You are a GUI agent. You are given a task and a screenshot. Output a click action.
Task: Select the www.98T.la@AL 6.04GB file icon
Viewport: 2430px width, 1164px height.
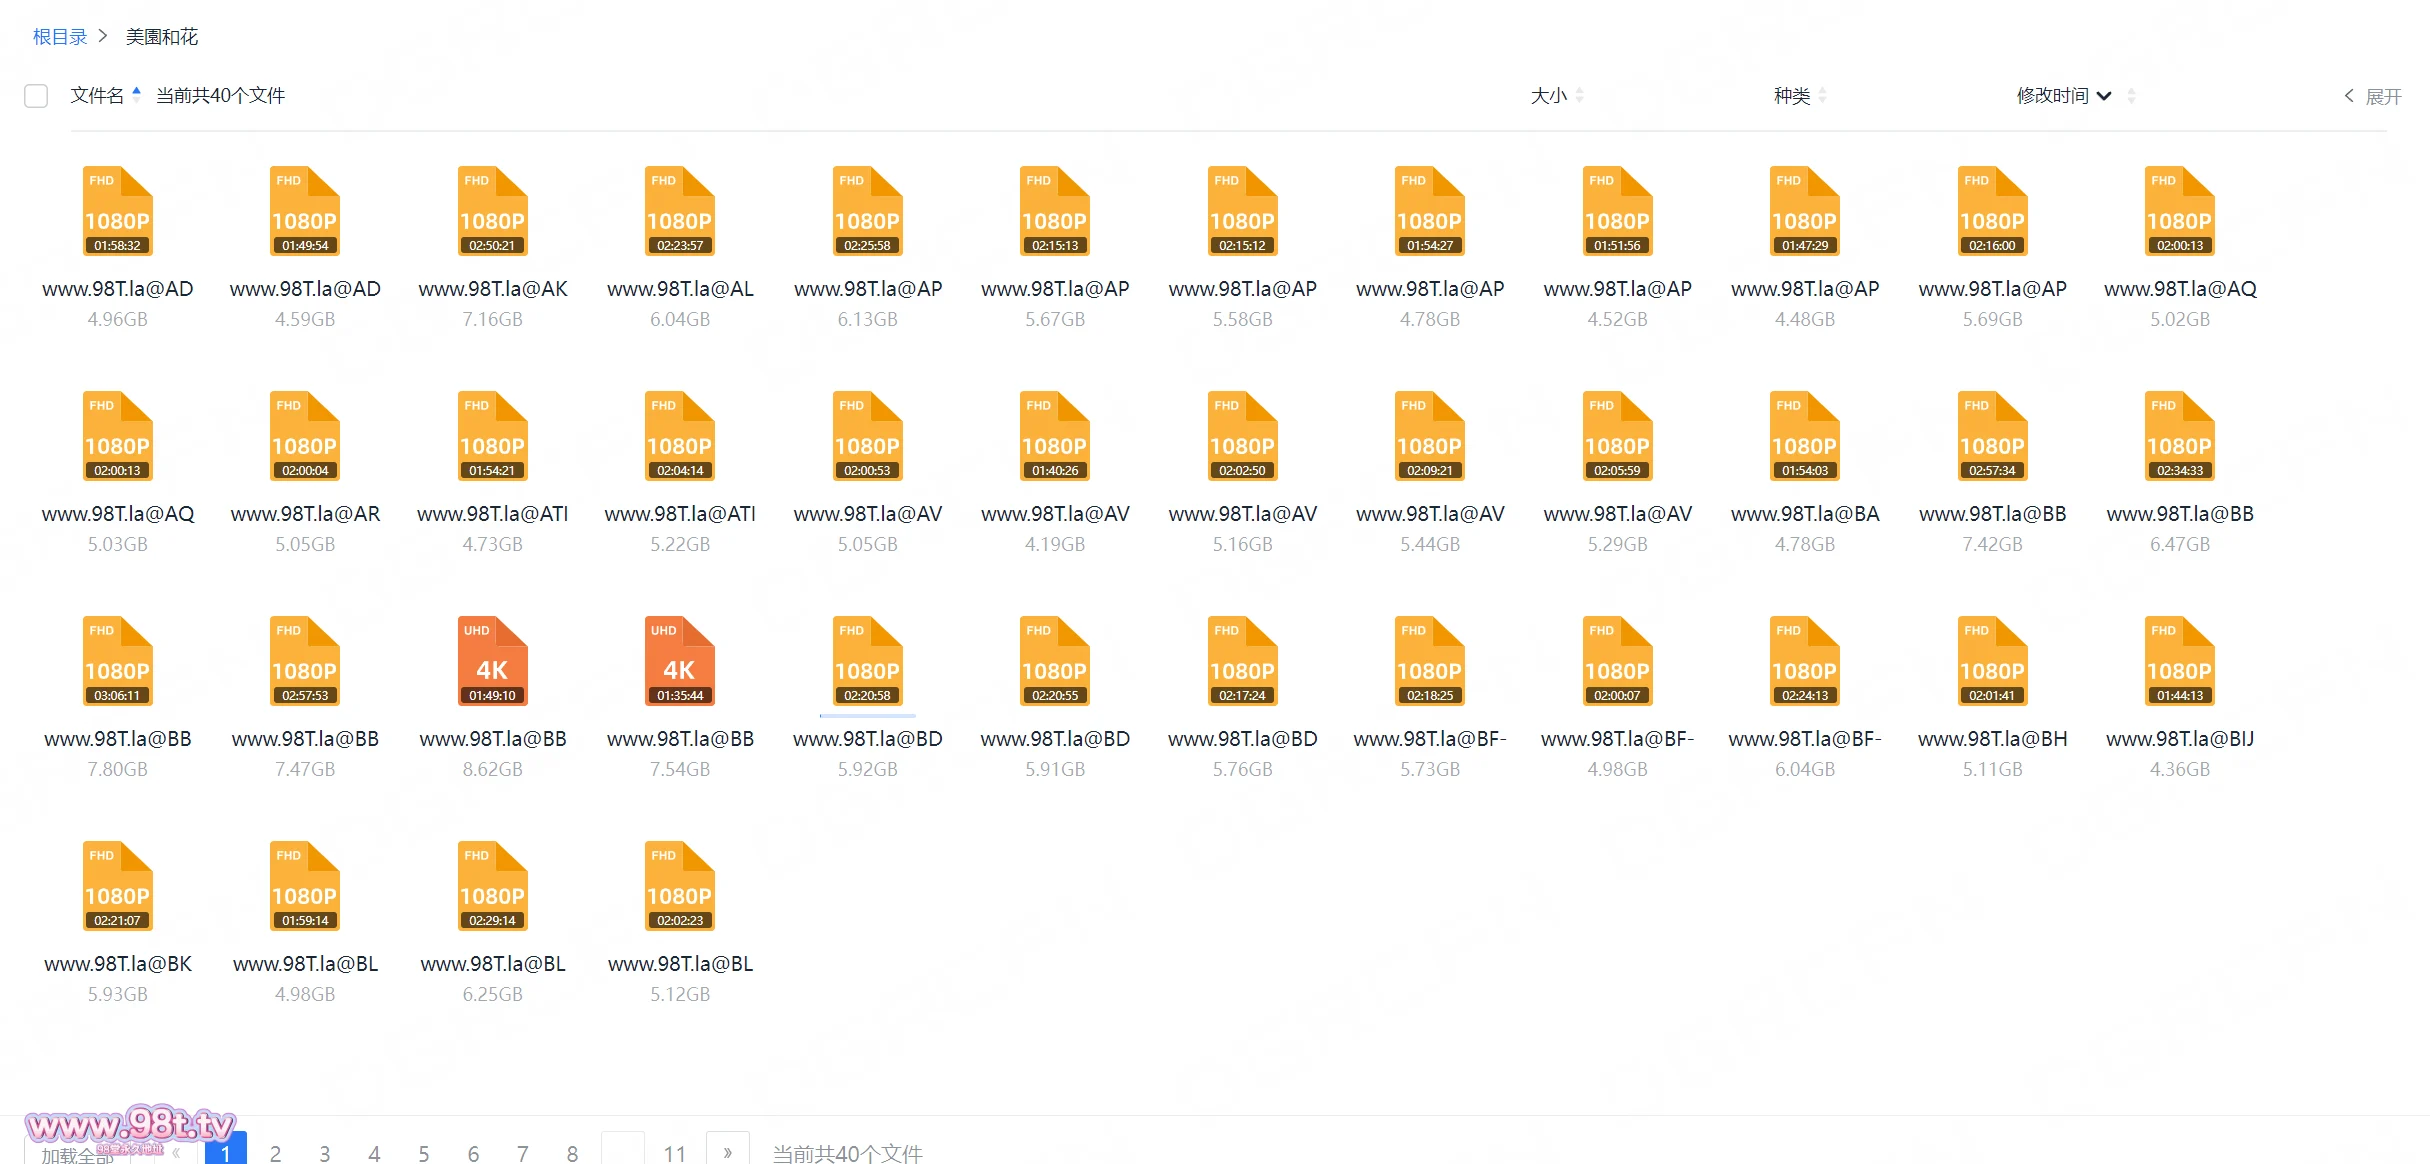click(x=679, y=211)
